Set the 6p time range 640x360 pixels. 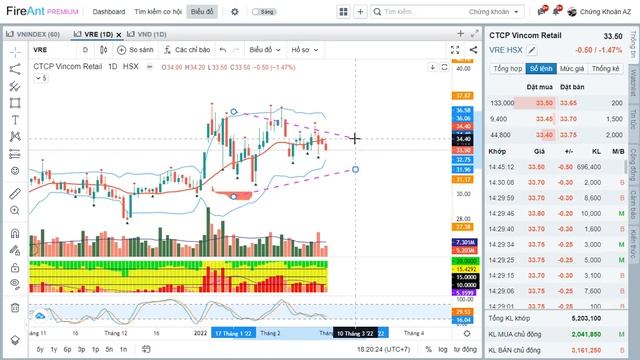[x=67, y=349]
